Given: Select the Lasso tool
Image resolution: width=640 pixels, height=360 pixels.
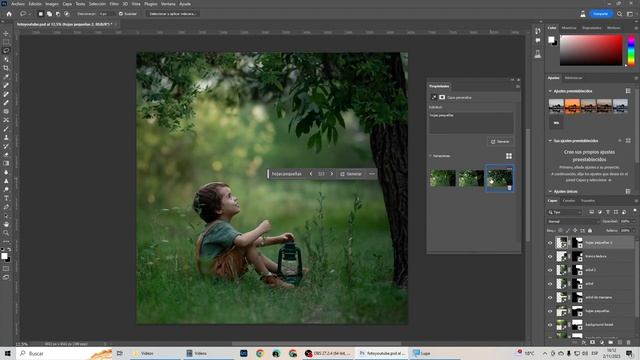Looking at the screenshot, I should coord(6,51).
